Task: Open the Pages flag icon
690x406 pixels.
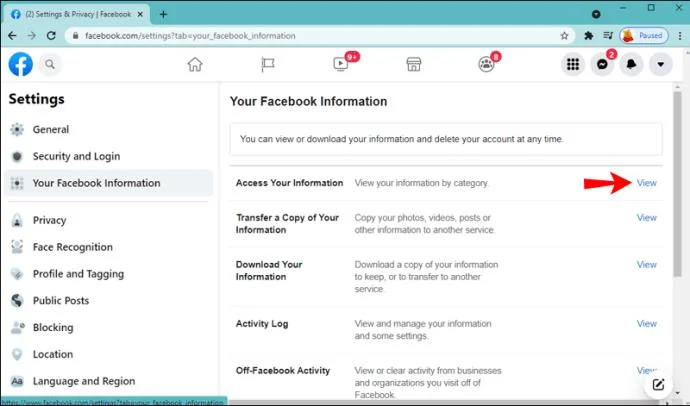Action: coord(268,65)
